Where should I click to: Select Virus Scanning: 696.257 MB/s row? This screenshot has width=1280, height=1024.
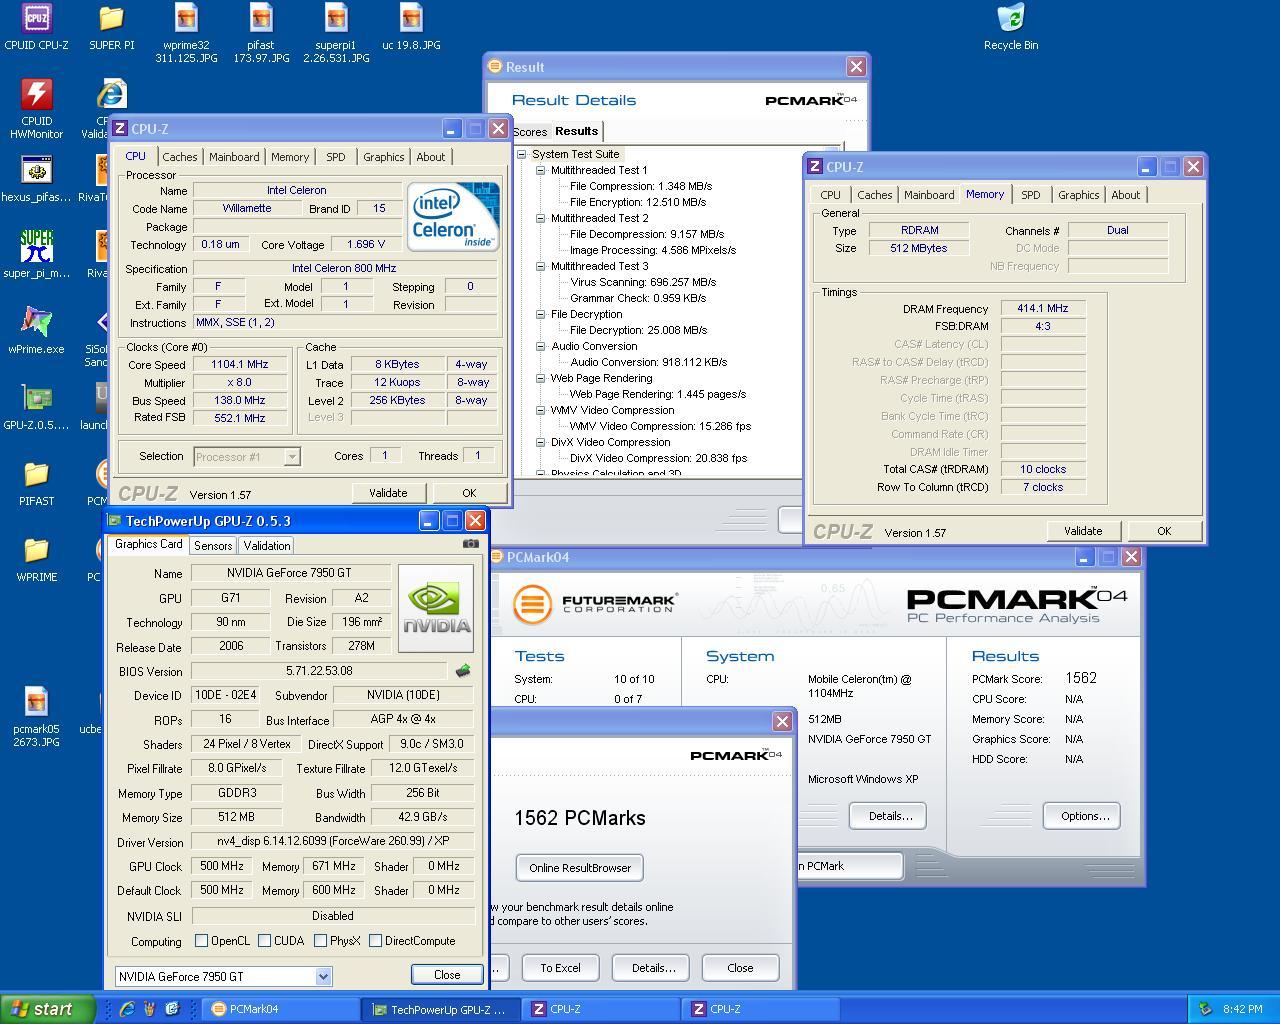click(642, 282)
